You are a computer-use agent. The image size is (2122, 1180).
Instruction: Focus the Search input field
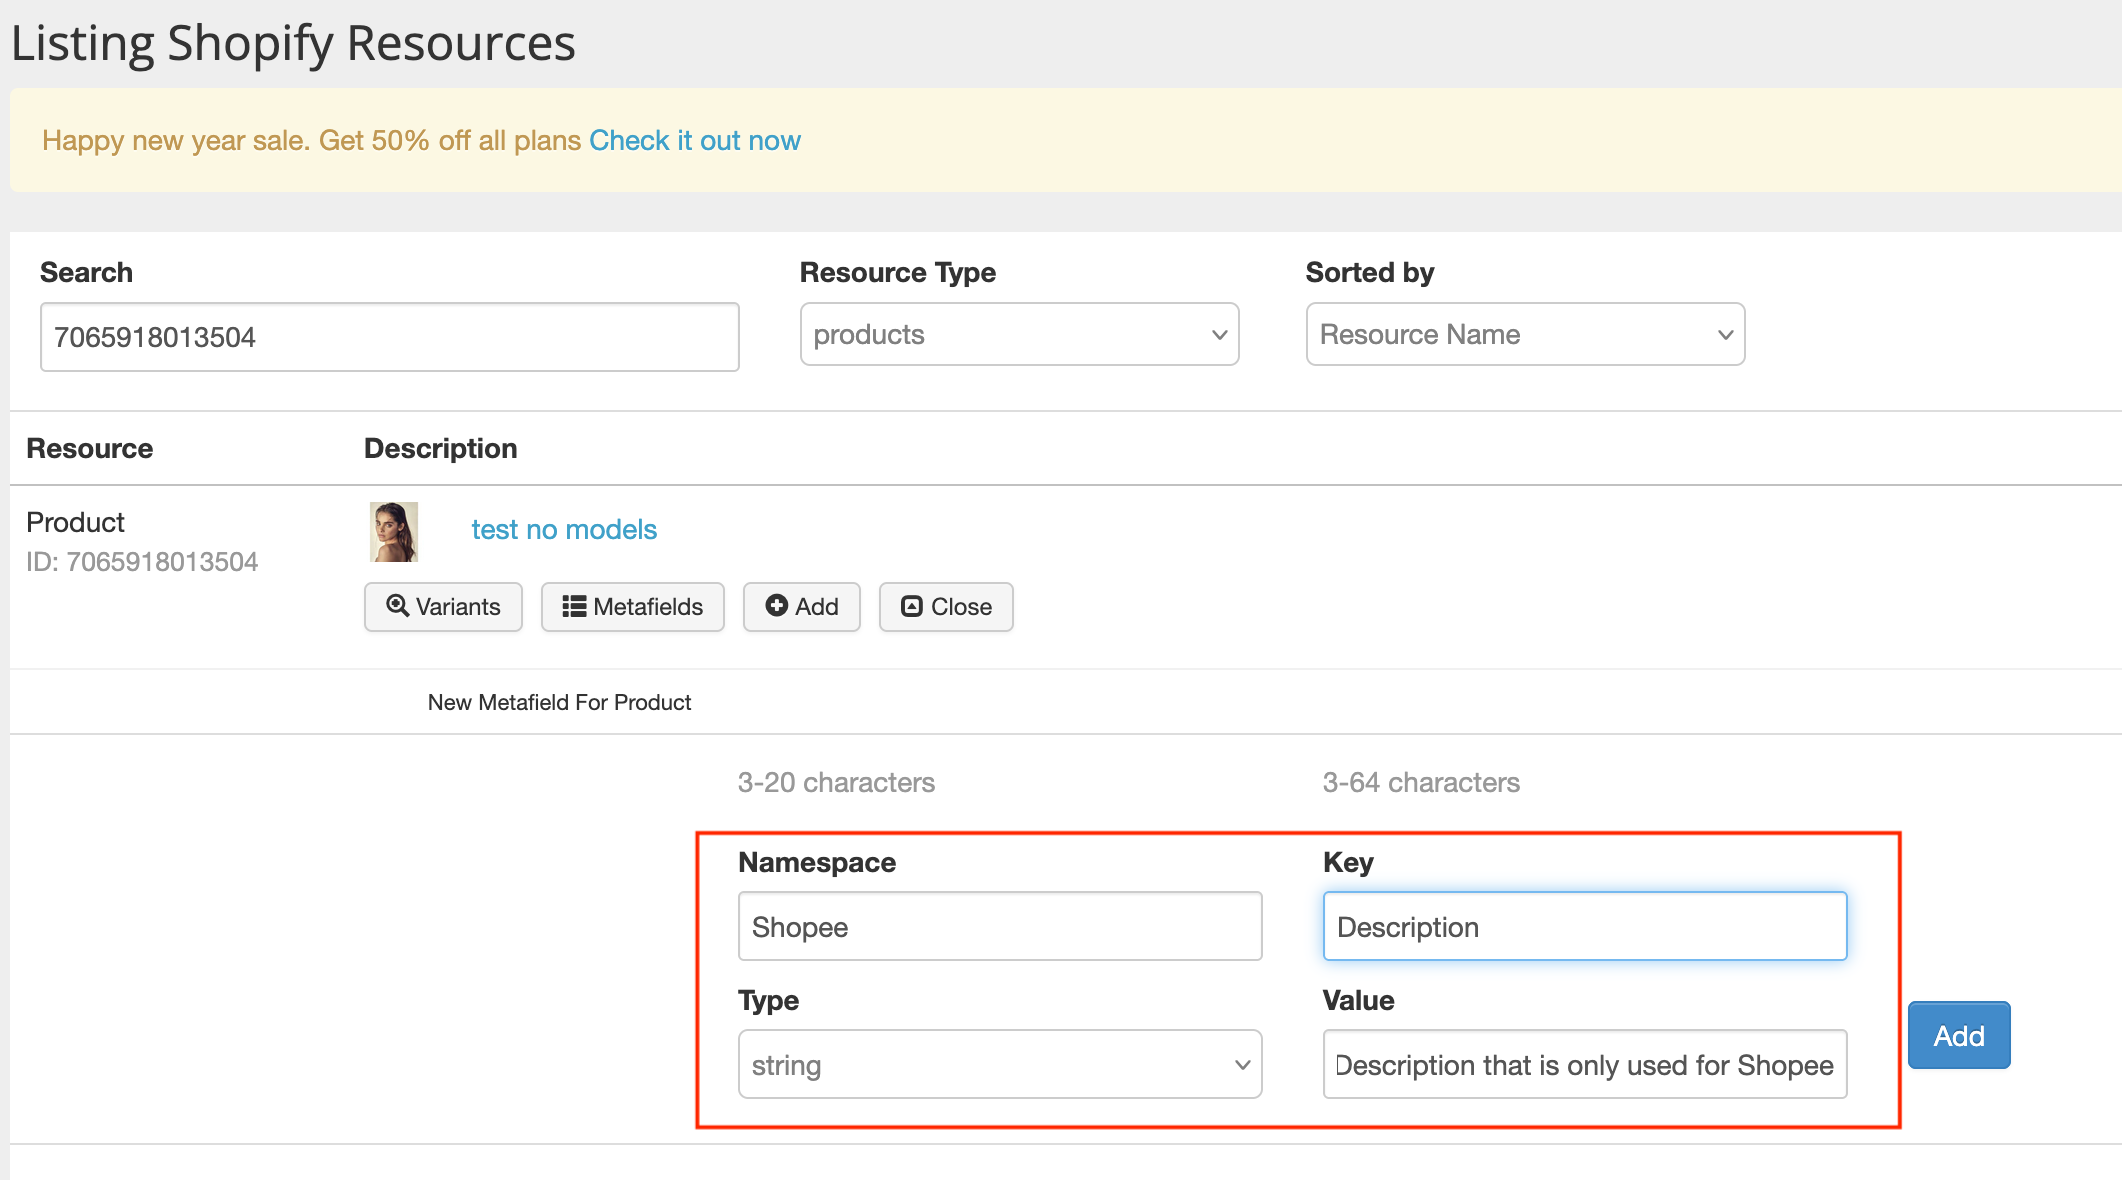(x=389, y=337)
